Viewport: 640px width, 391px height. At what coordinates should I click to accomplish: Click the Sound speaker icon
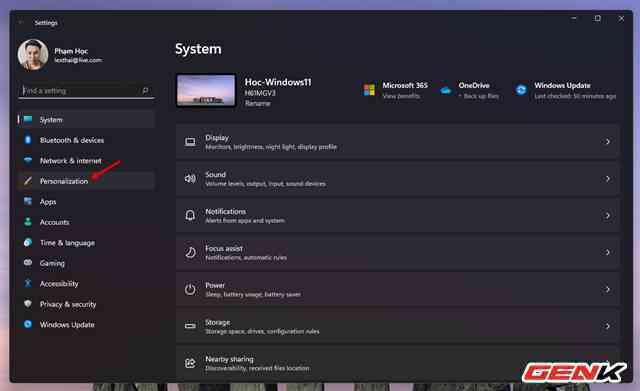[190, 178]
